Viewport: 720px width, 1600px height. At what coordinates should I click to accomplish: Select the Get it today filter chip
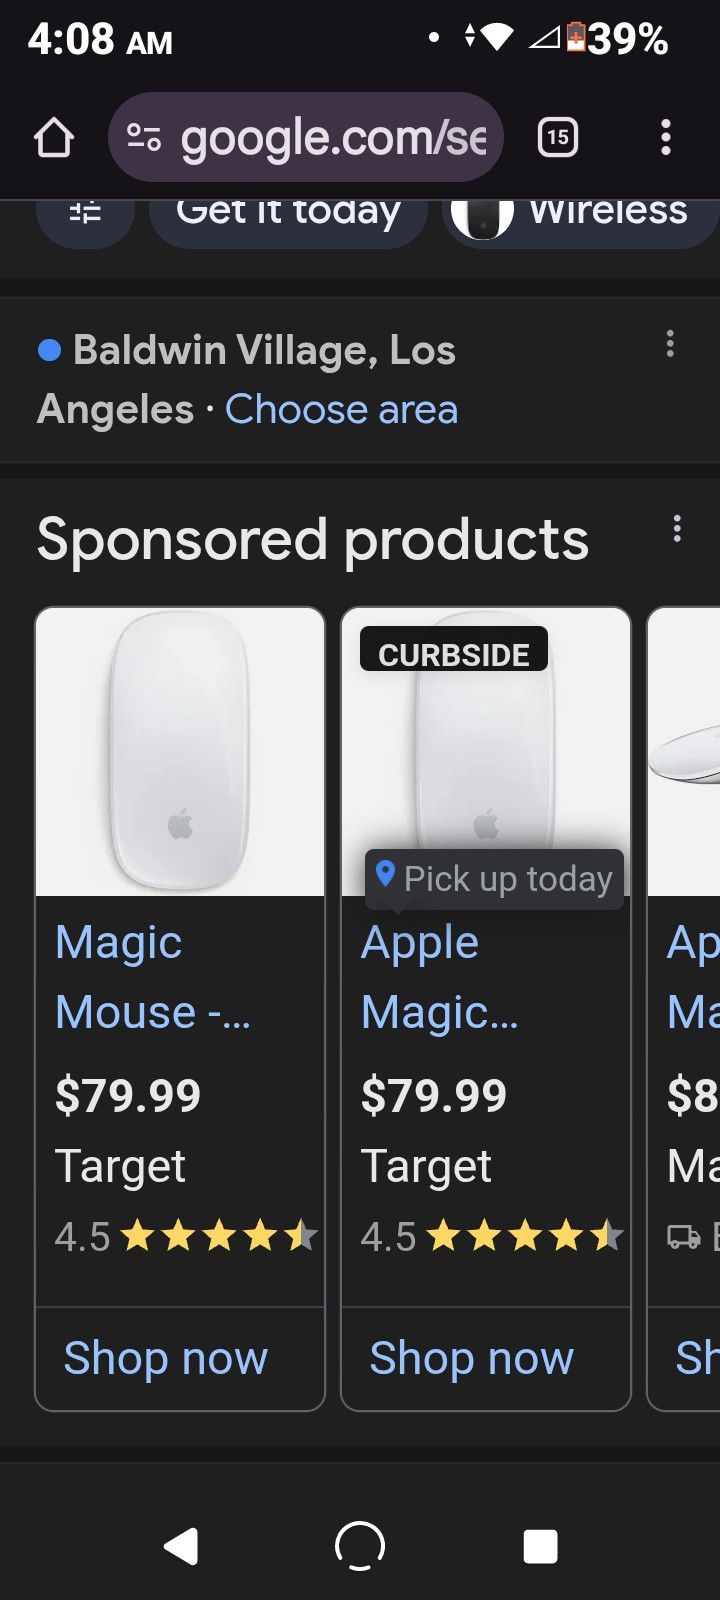click(287, 212)
